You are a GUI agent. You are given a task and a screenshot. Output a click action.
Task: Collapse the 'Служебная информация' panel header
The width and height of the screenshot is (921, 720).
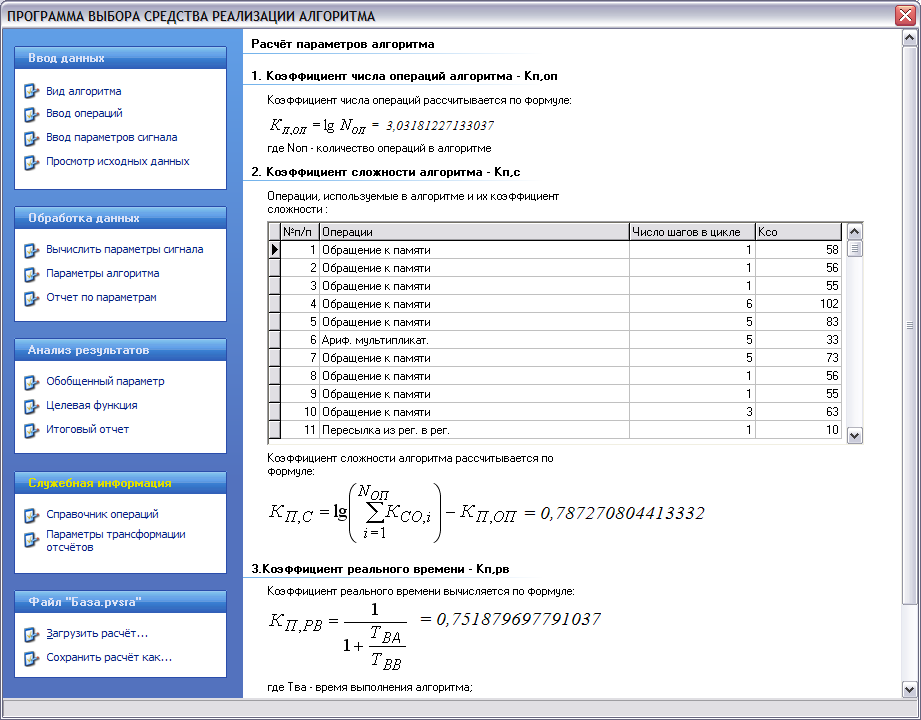120,483
